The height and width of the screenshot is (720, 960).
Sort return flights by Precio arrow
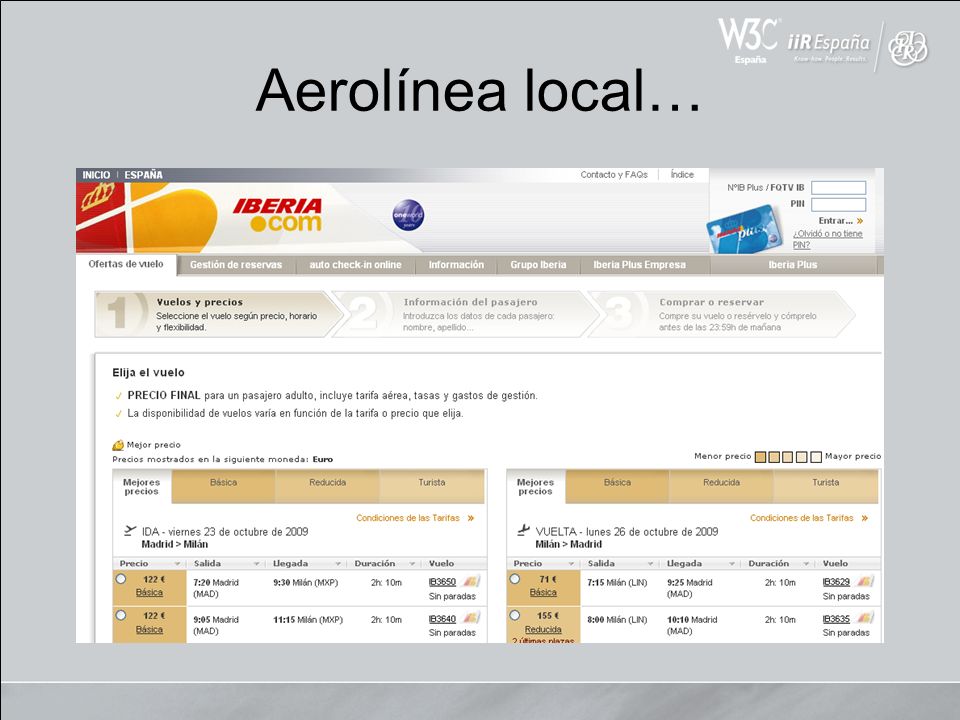[571, 564]
